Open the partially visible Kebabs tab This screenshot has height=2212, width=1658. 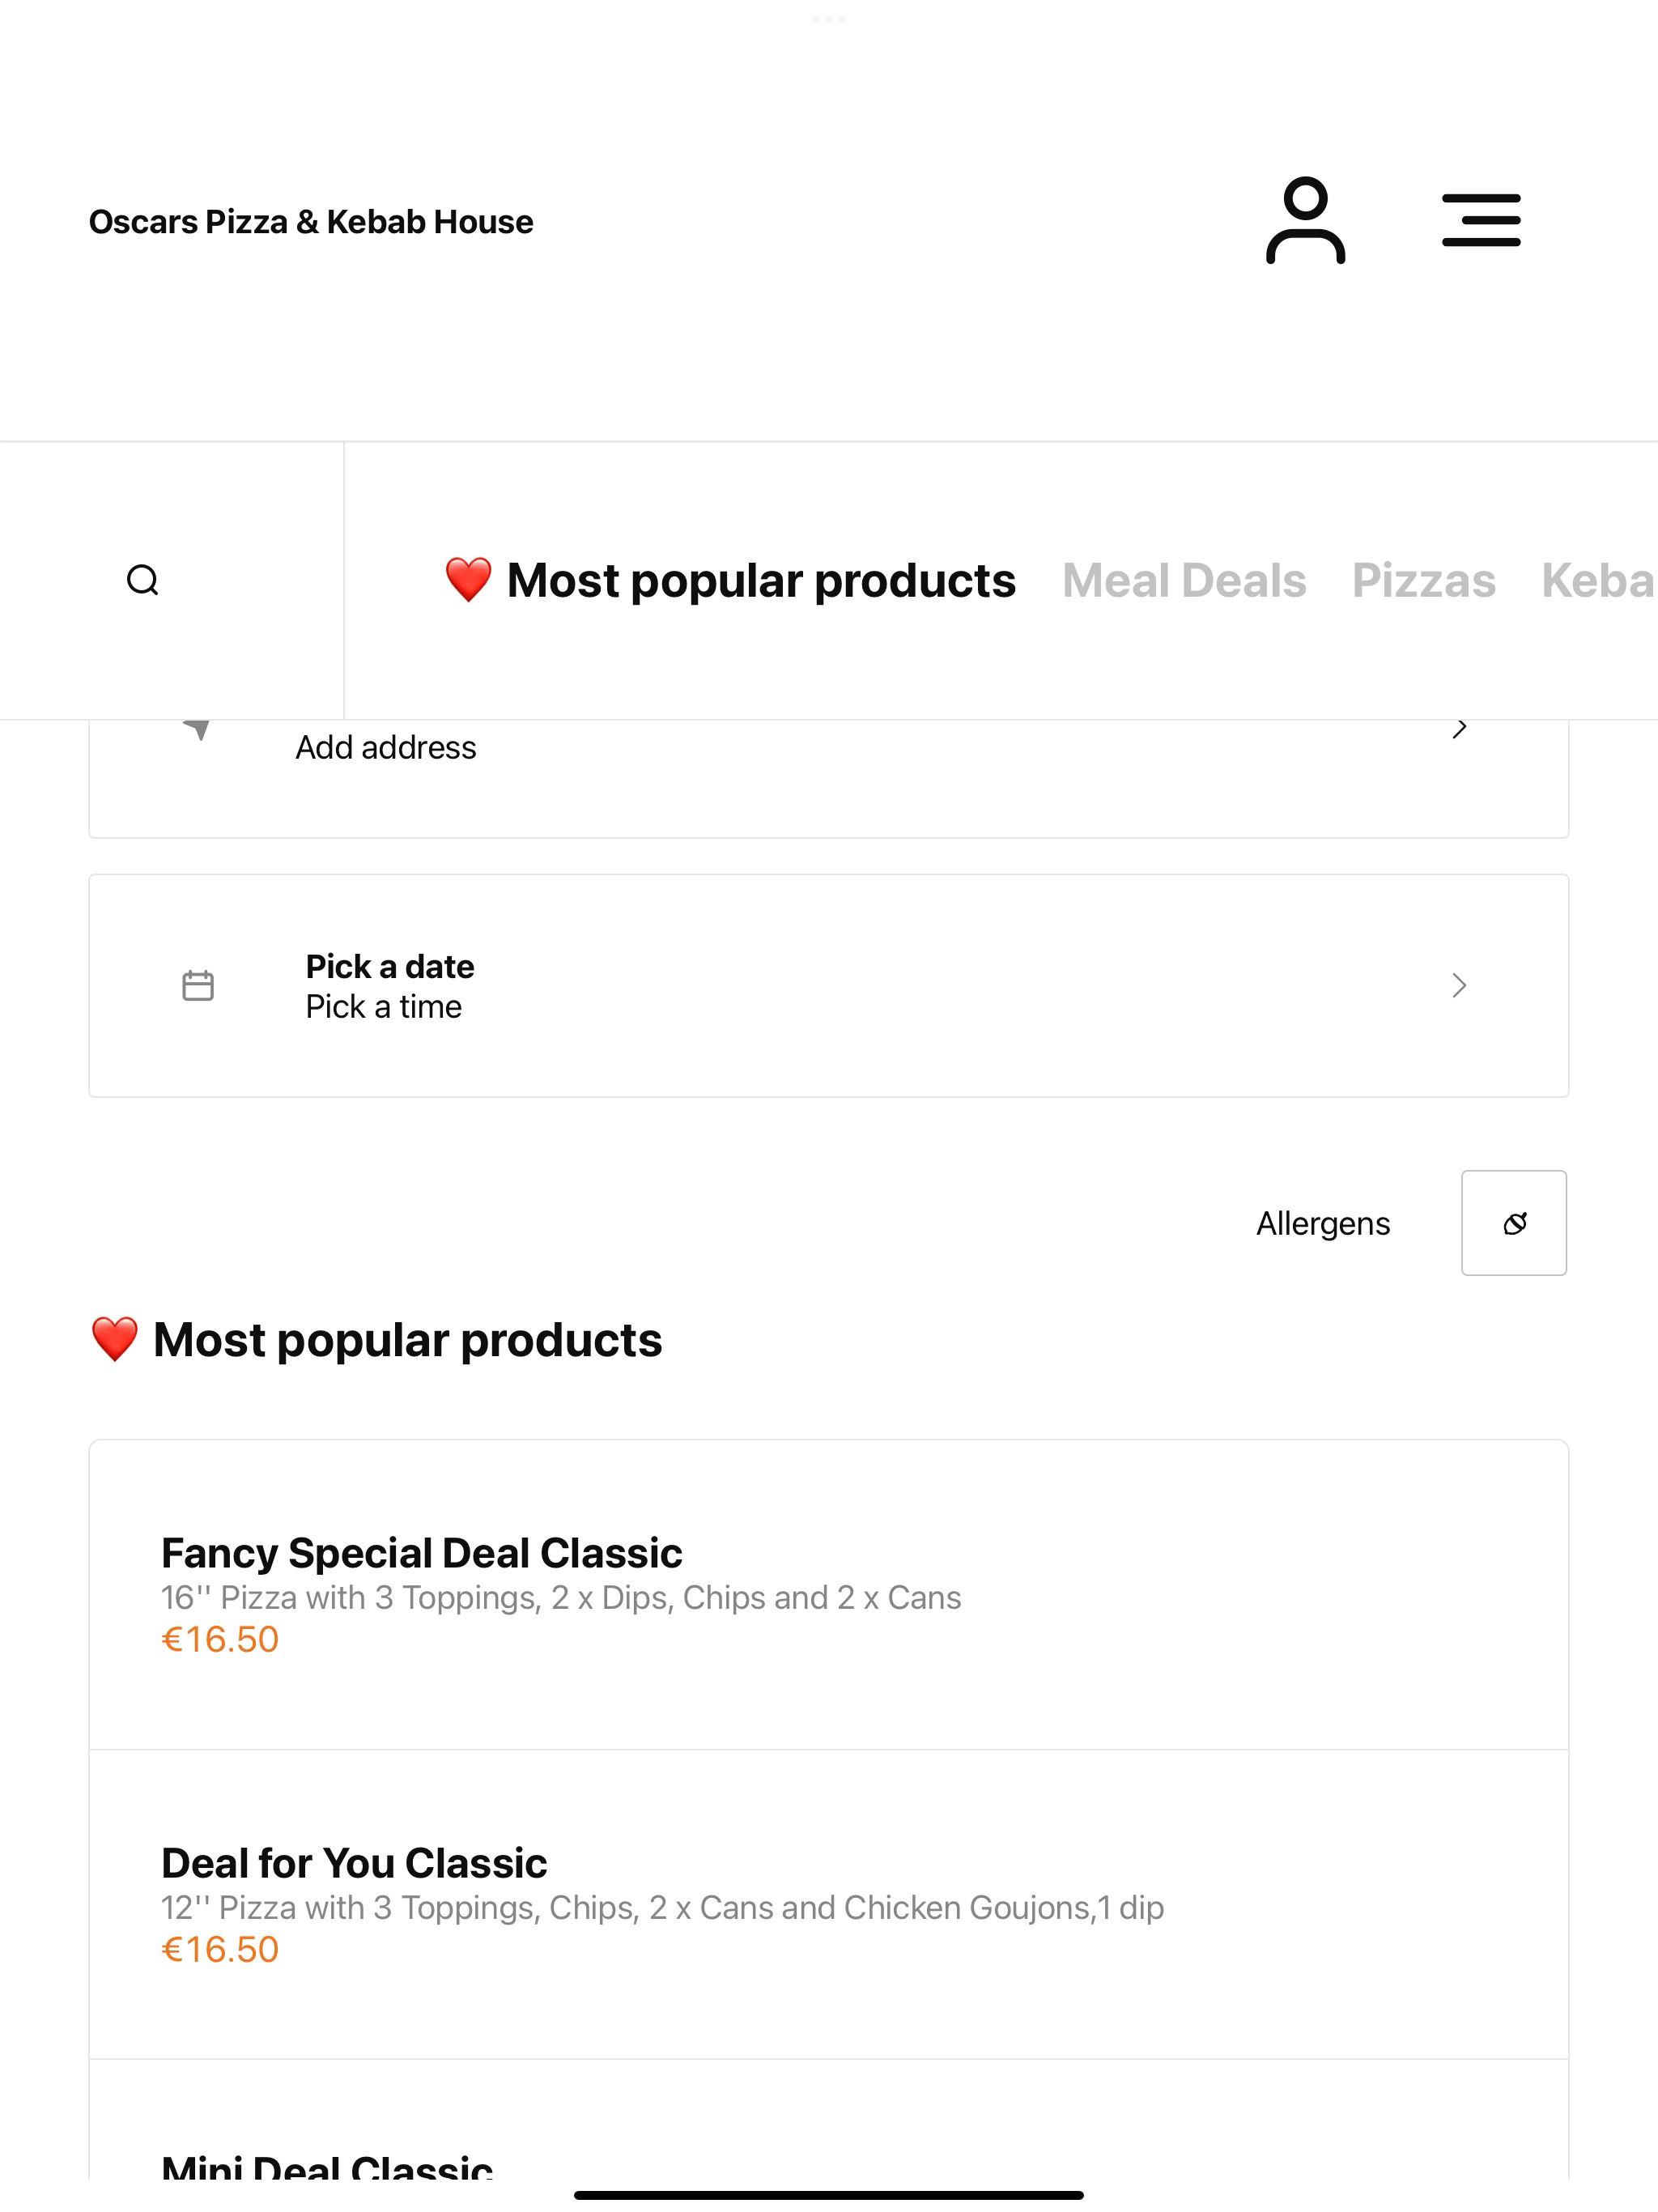point(1598,581)
